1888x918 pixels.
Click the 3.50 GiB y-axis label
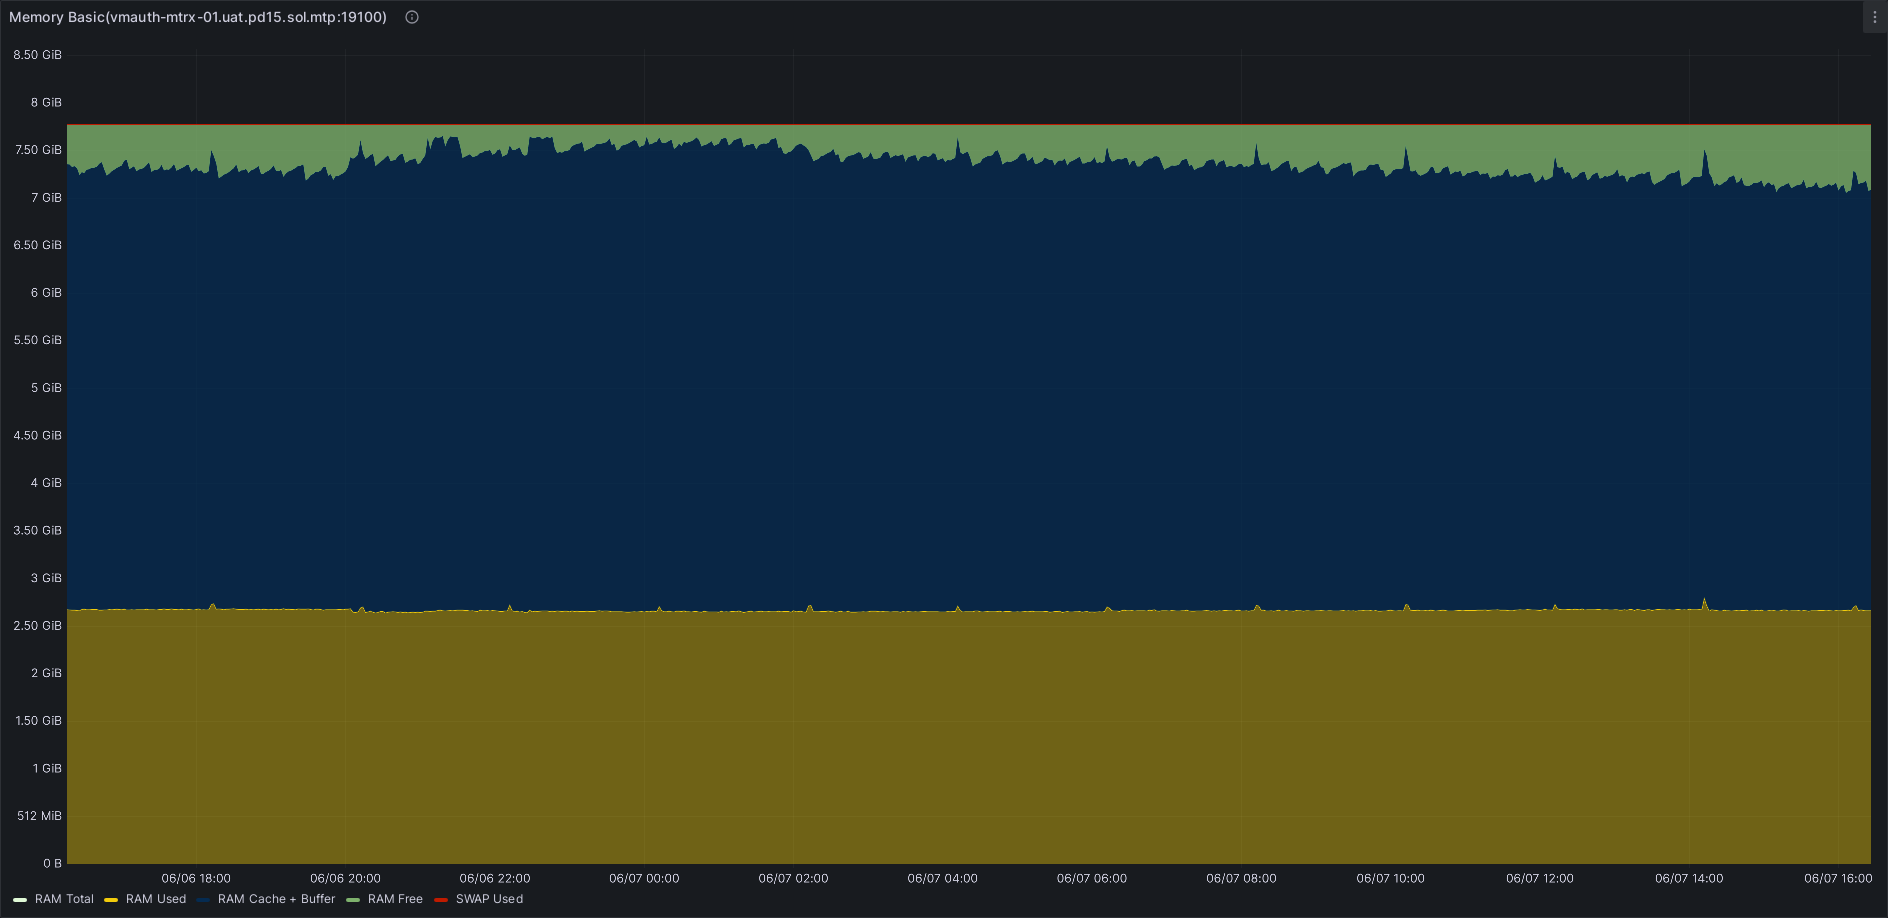(x=38, y=531)
